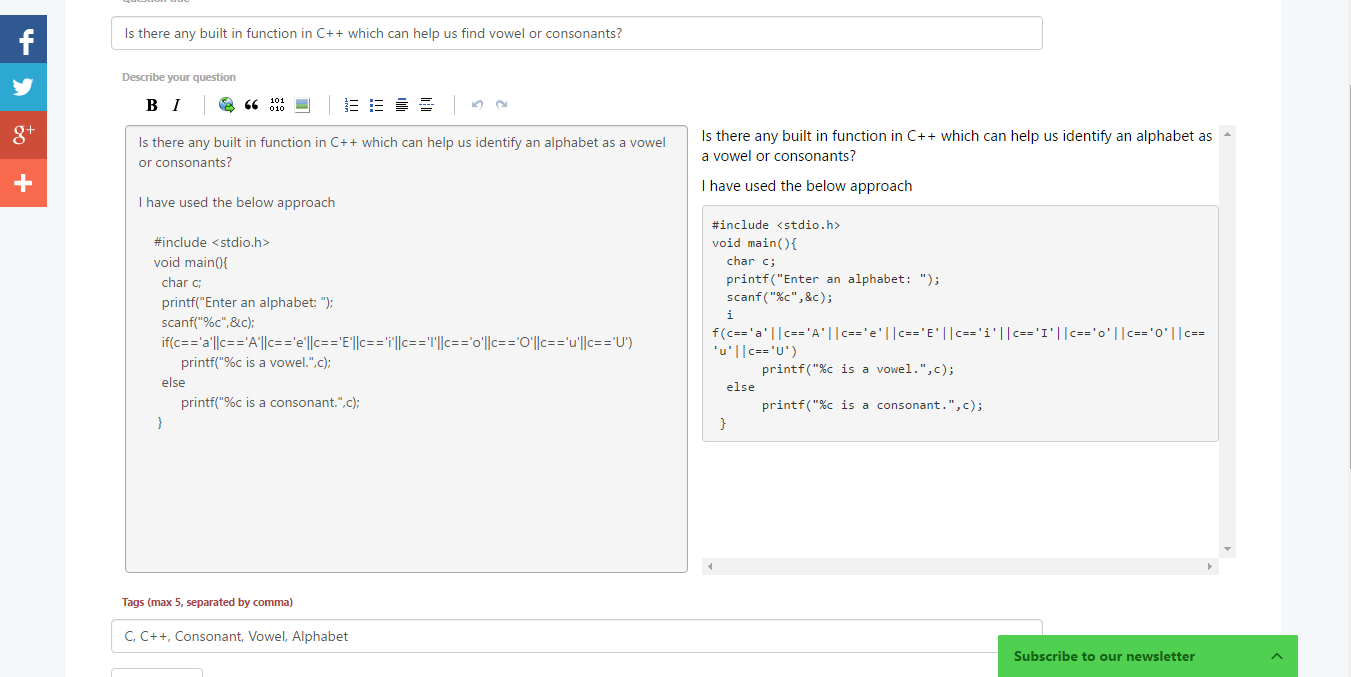
Task: Click the Subscribe to our newsletter label
Action: [1104, 656]
